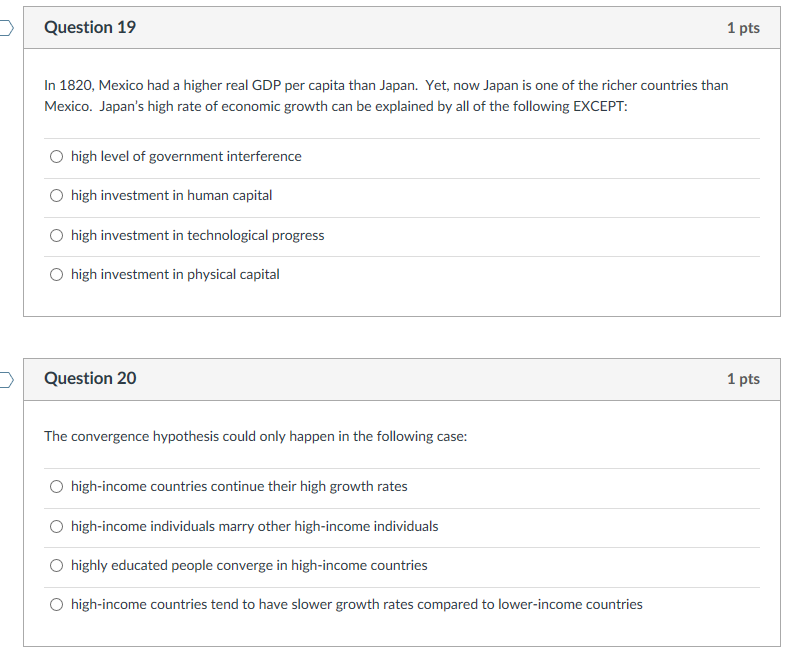Screen dimensions: 810x648
Task: Select radio for high-income individuals marry option
Action: tap(56, 527)
